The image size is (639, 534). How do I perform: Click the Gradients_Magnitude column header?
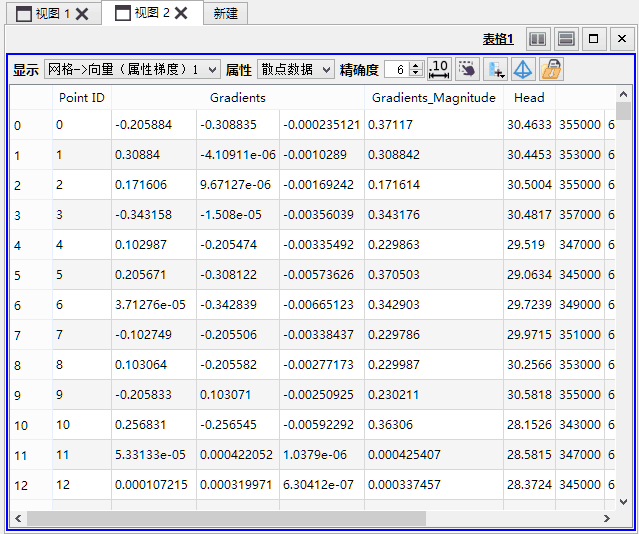coord(433,98)
